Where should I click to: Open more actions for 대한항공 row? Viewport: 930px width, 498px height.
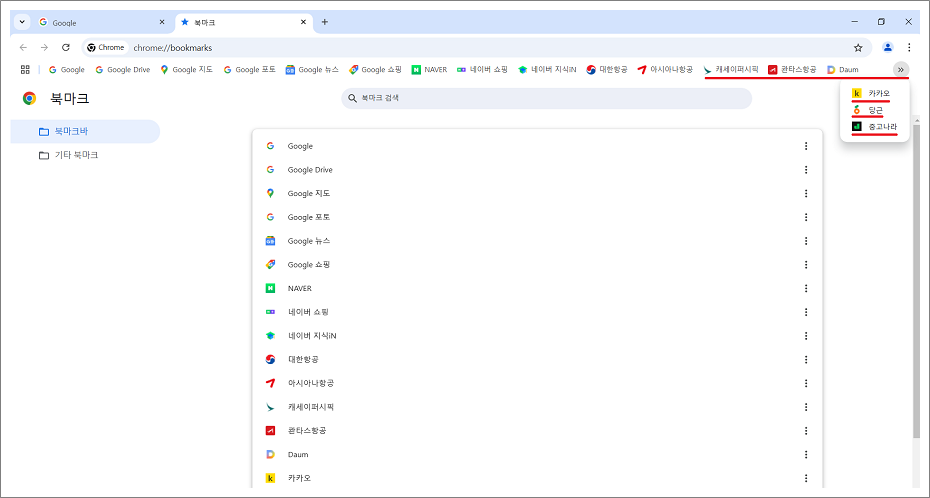click(x=805, y=359)
